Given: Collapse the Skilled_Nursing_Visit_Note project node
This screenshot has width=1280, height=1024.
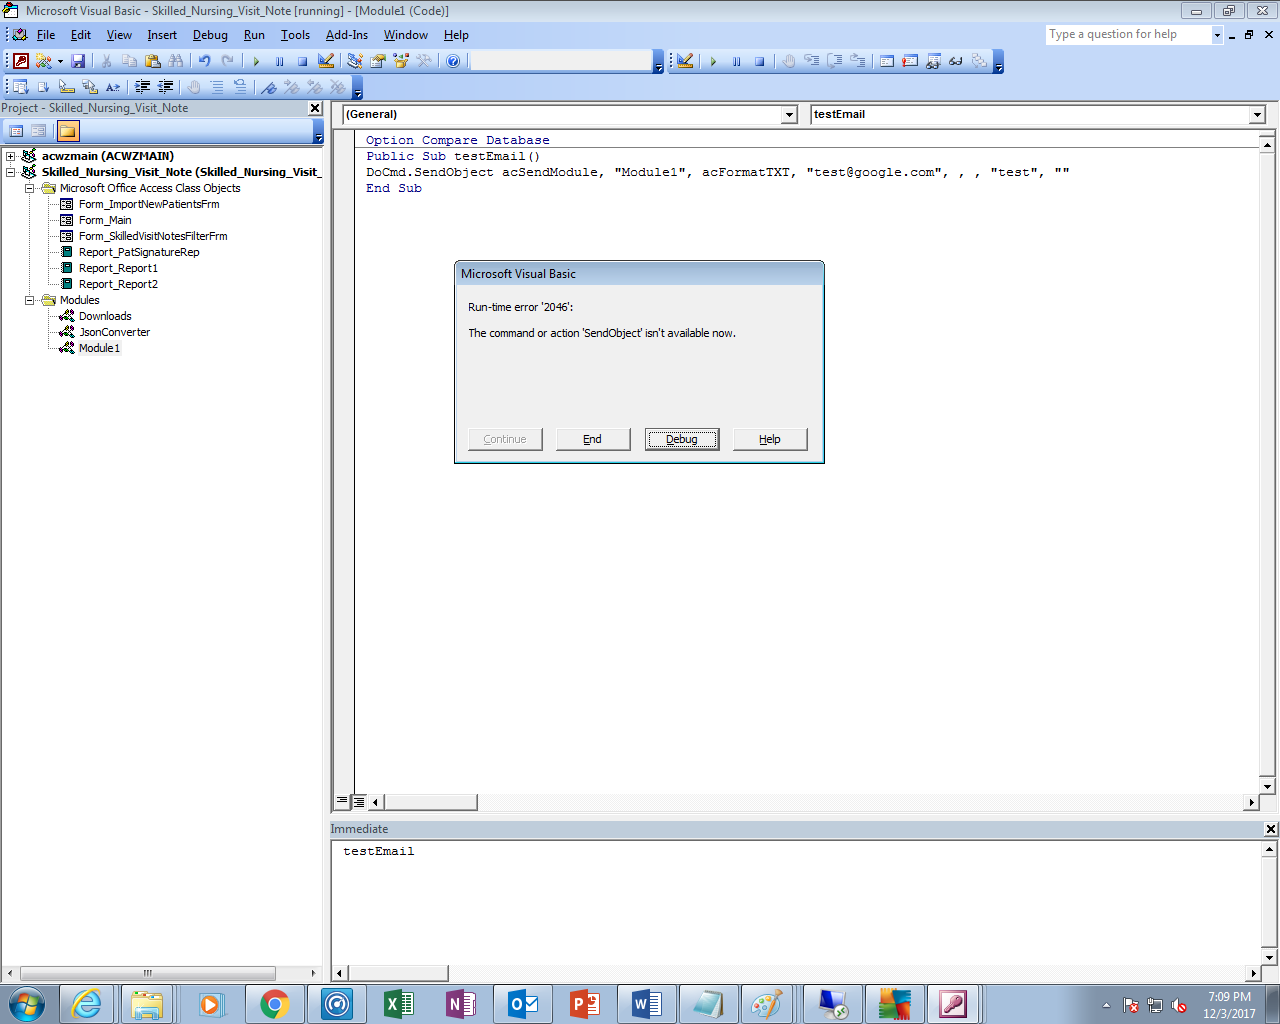Looking at the screenshot, I should pos(10,172).
